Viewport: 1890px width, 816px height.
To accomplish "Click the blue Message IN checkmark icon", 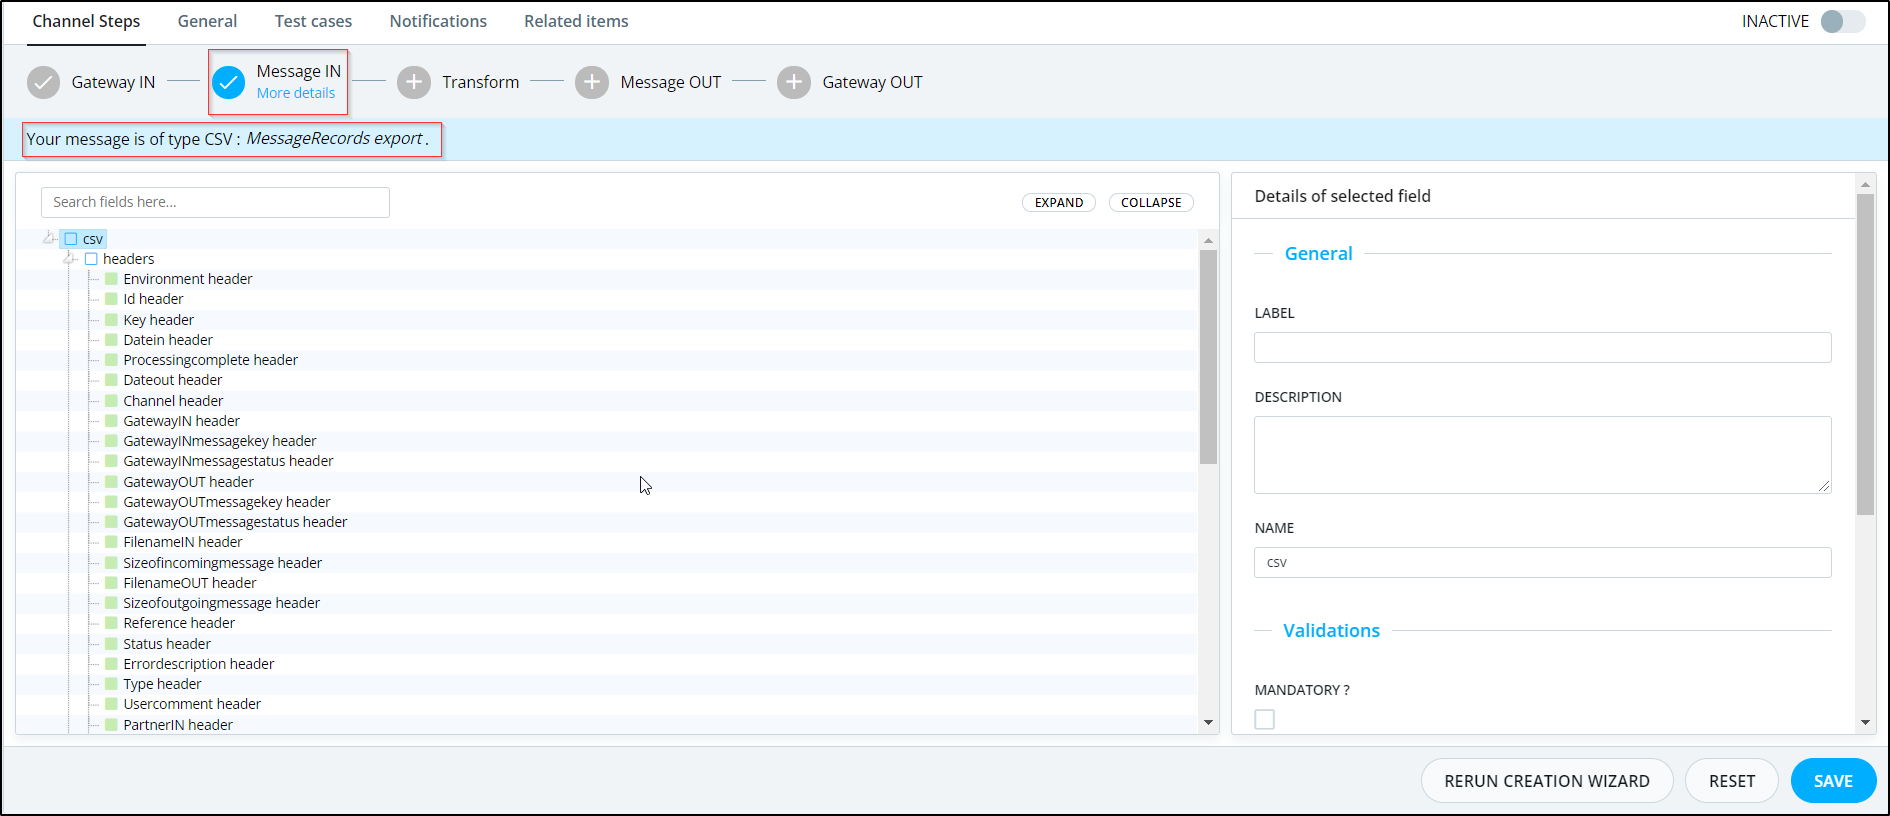I will [229, 82].
